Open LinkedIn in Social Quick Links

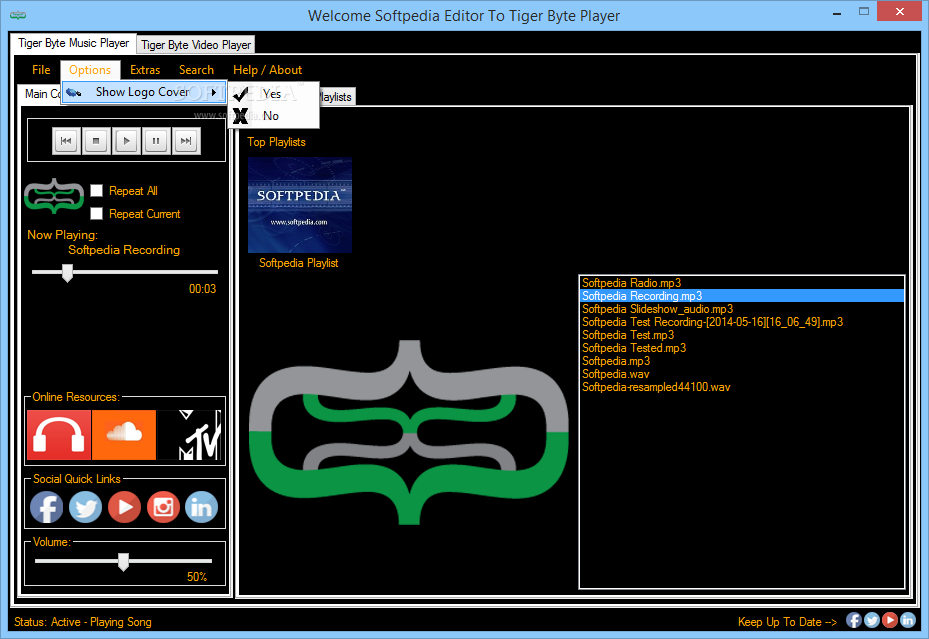[x=201, y=507]
